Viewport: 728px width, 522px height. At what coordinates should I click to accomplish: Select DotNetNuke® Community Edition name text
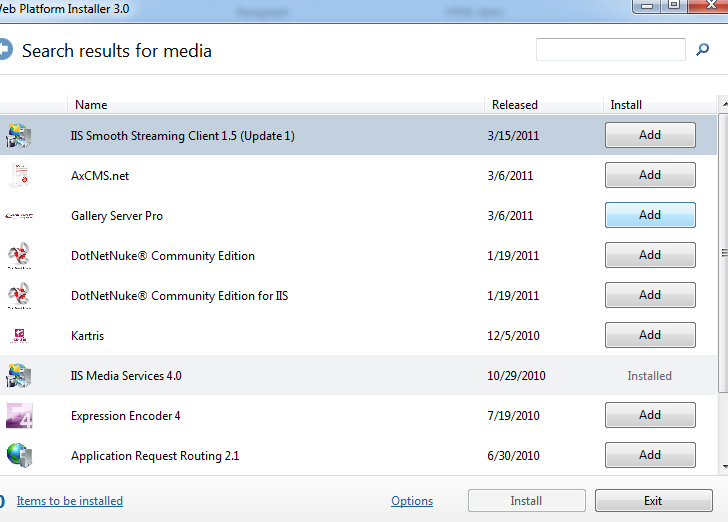pos(162,256)
